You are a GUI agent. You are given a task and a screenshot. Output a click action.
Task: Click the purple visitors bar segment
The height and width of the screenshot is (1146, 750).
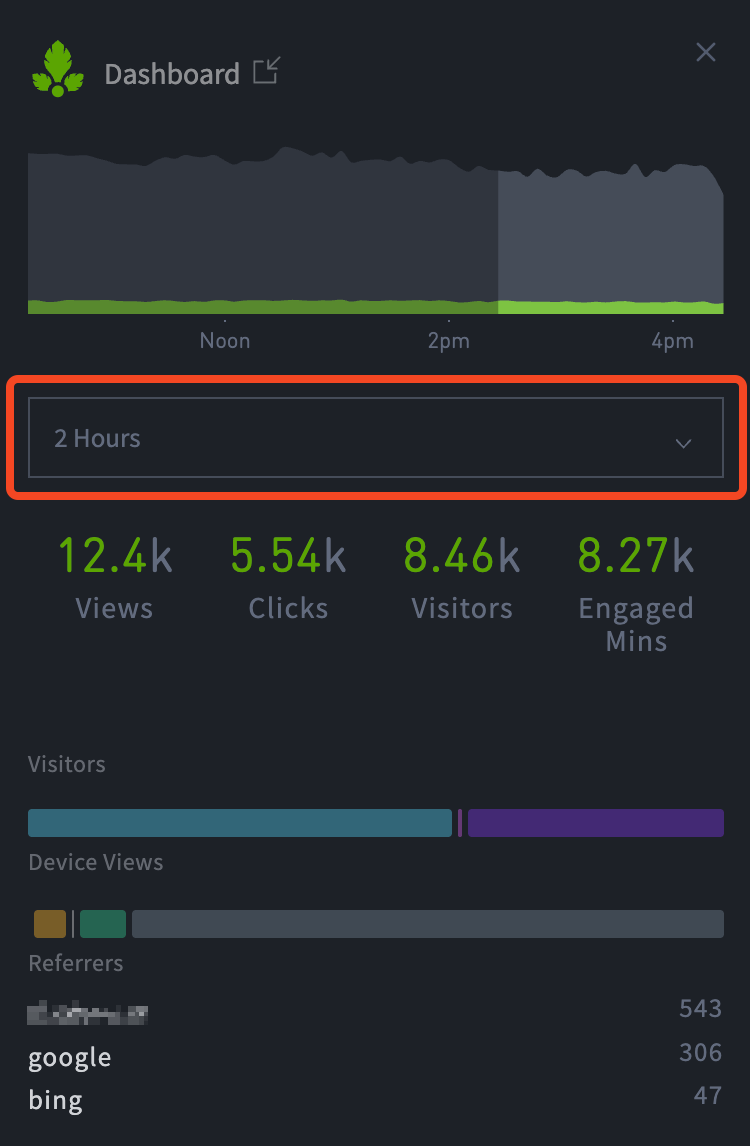(595, 823)
